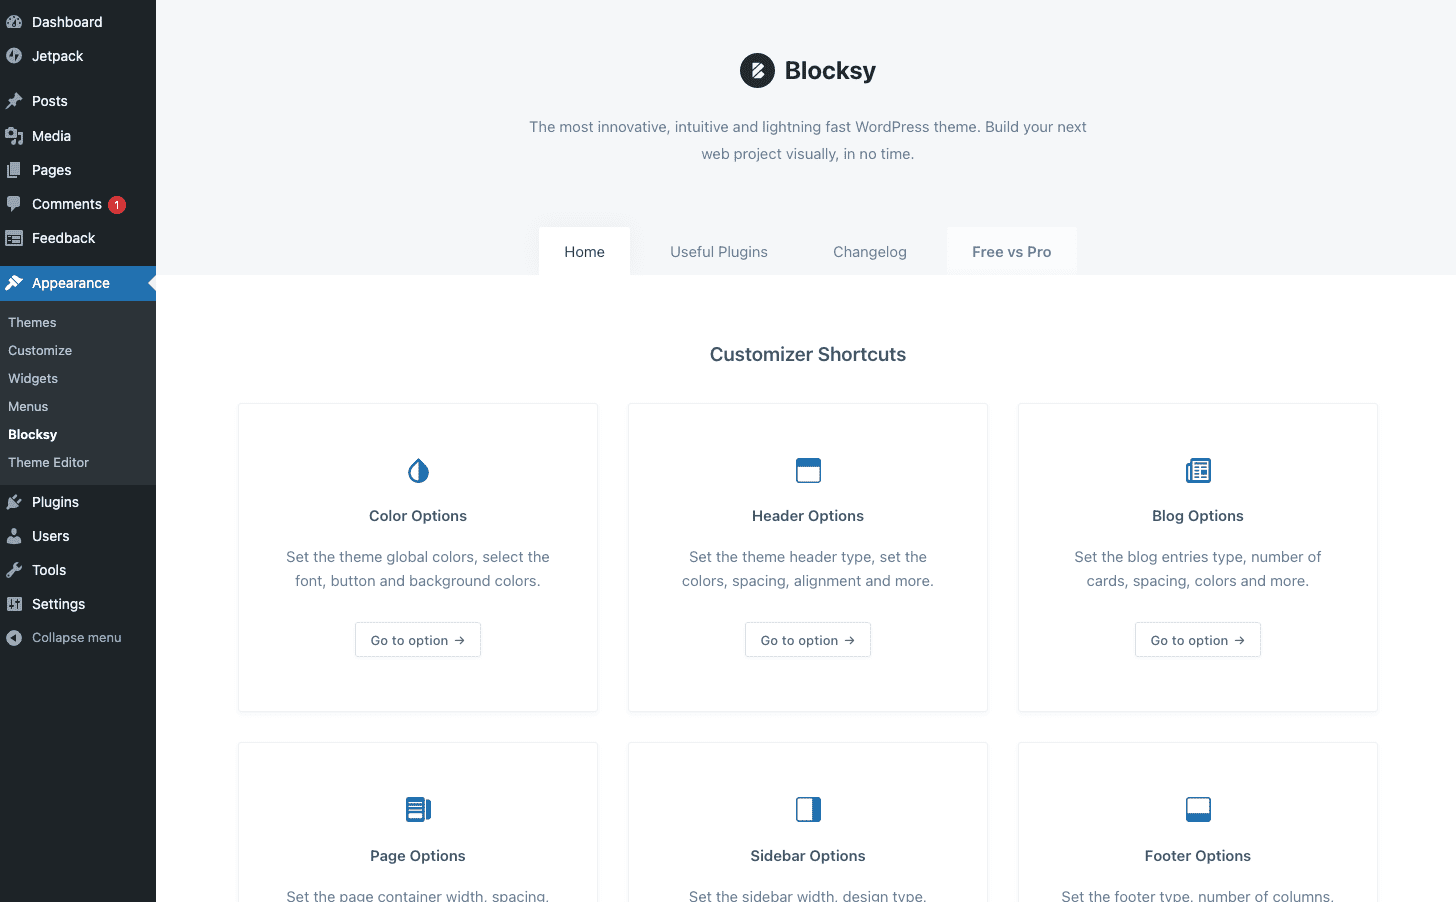
Task: Open the Feedback menu label
Action: 63,238
